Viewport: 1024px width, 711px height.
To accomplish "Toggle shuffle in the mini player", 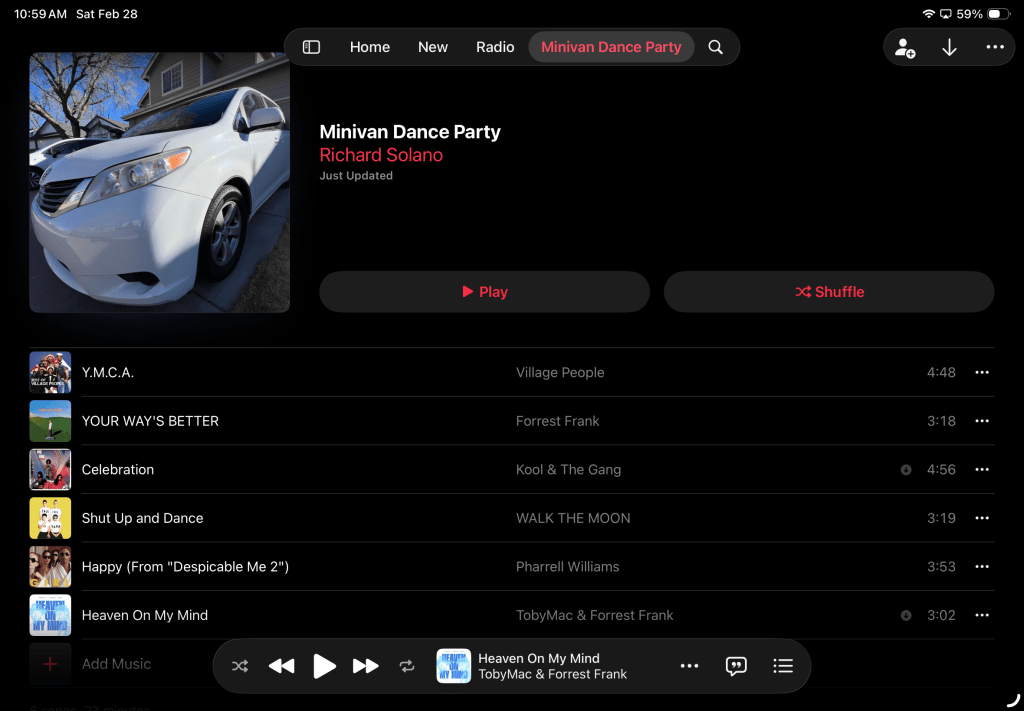I will 240,666.
